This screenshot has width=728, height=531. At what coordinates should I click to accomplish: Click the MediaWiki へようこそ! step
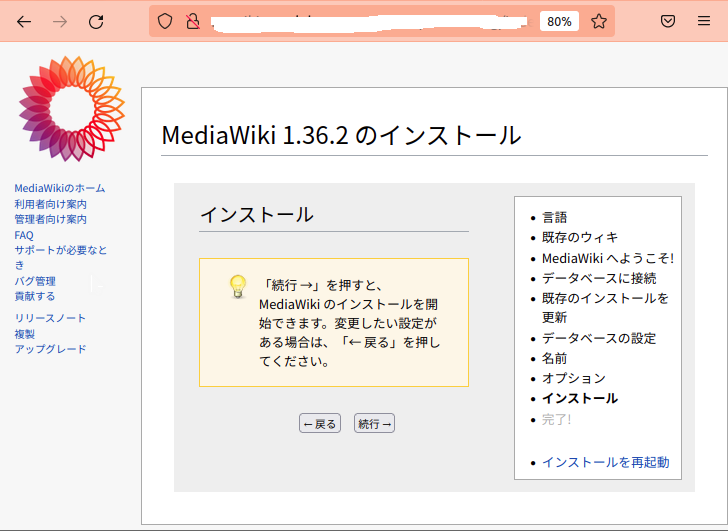(608, 259)
